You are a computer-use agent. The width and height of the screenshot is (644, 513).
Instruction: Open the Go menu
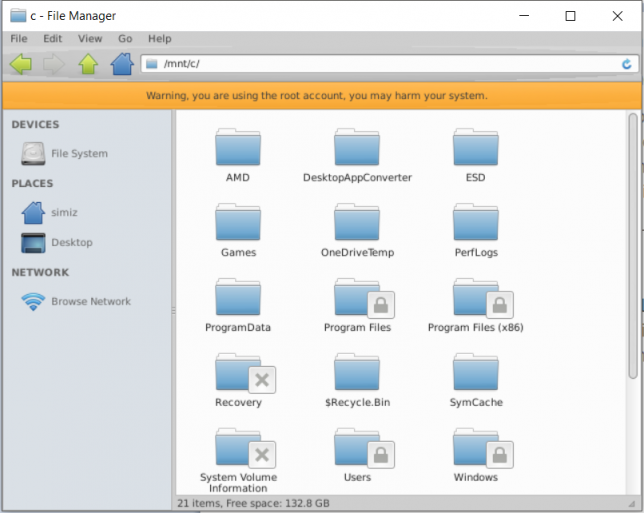pos(125,38)
